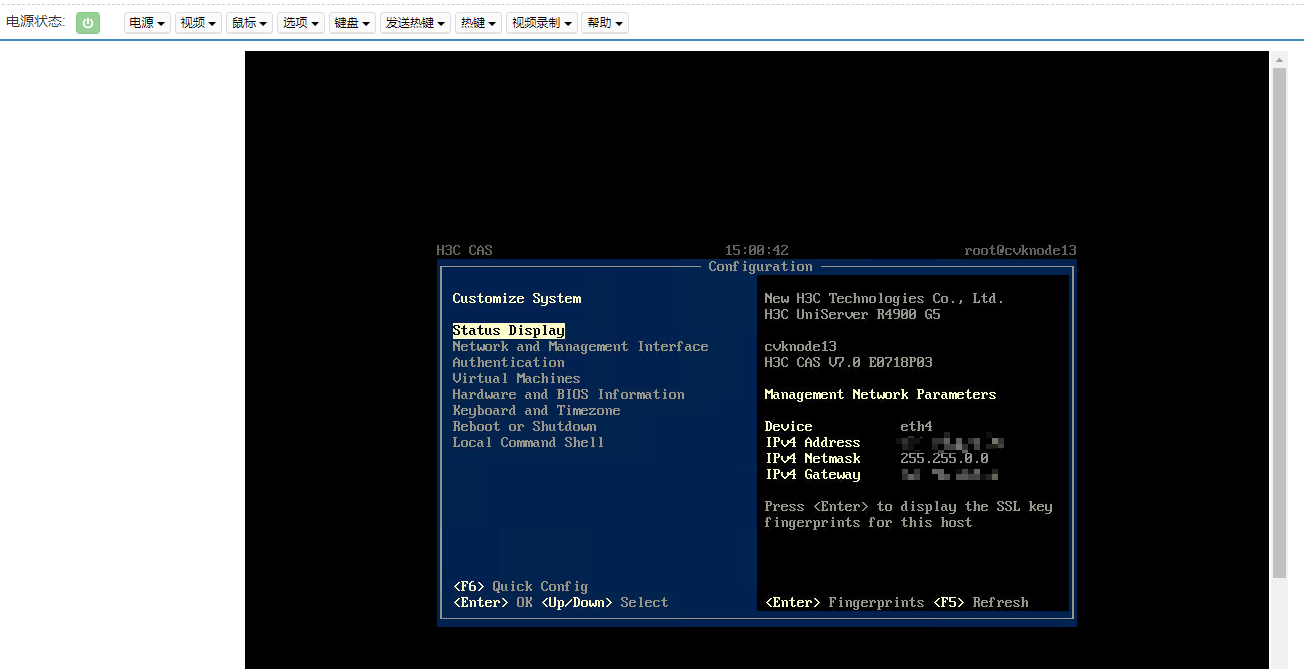This screenshot has height=669, width=1304.
Task: Select Keyboard and Timezone entry
Action: click(x=536, y=411)
